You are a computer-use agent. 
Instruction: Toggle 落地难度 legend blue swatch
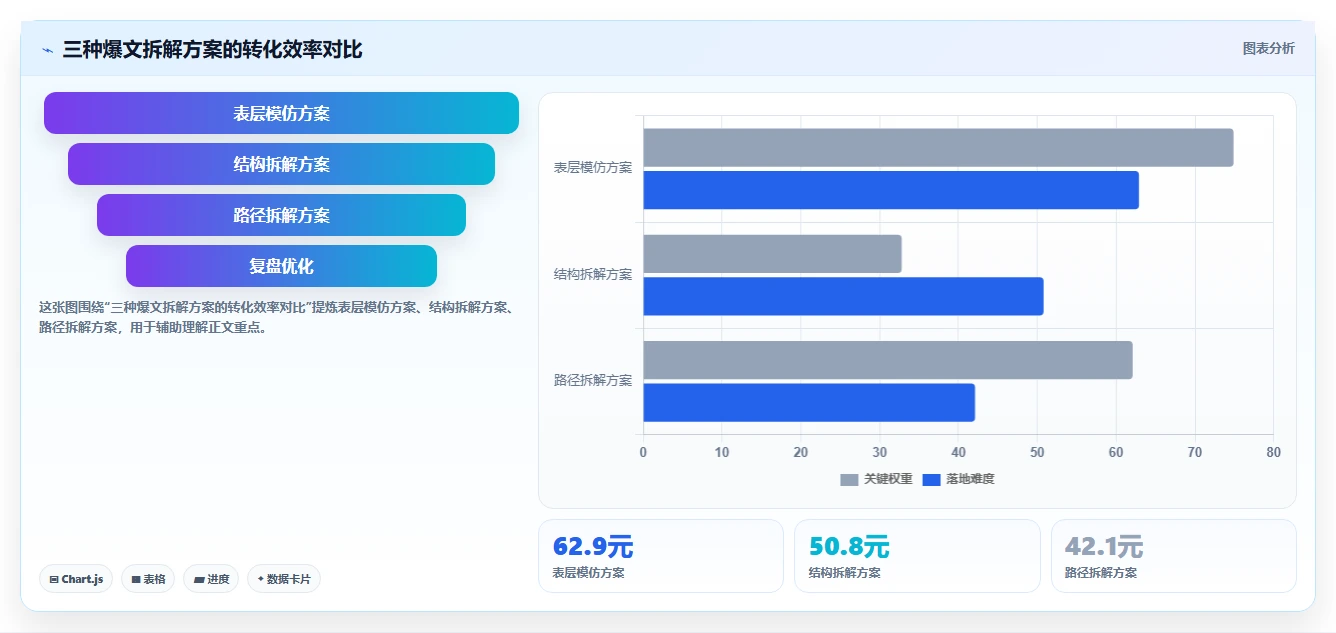(x=931, y=480)
